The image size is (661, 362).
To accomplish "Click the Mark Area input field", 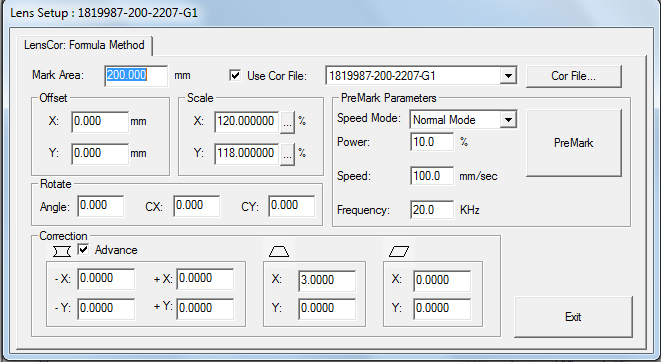I will [136, 76].
